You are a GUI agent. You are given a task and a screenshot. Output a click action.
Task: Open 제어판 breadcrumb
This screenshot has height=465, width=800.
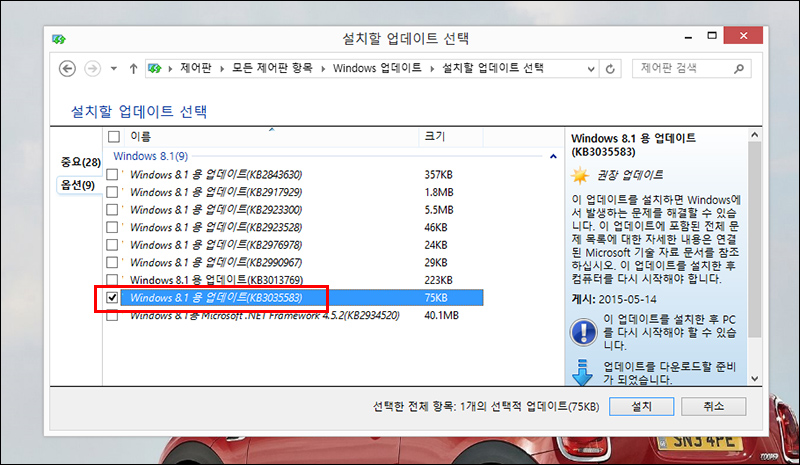click(195, 68)
